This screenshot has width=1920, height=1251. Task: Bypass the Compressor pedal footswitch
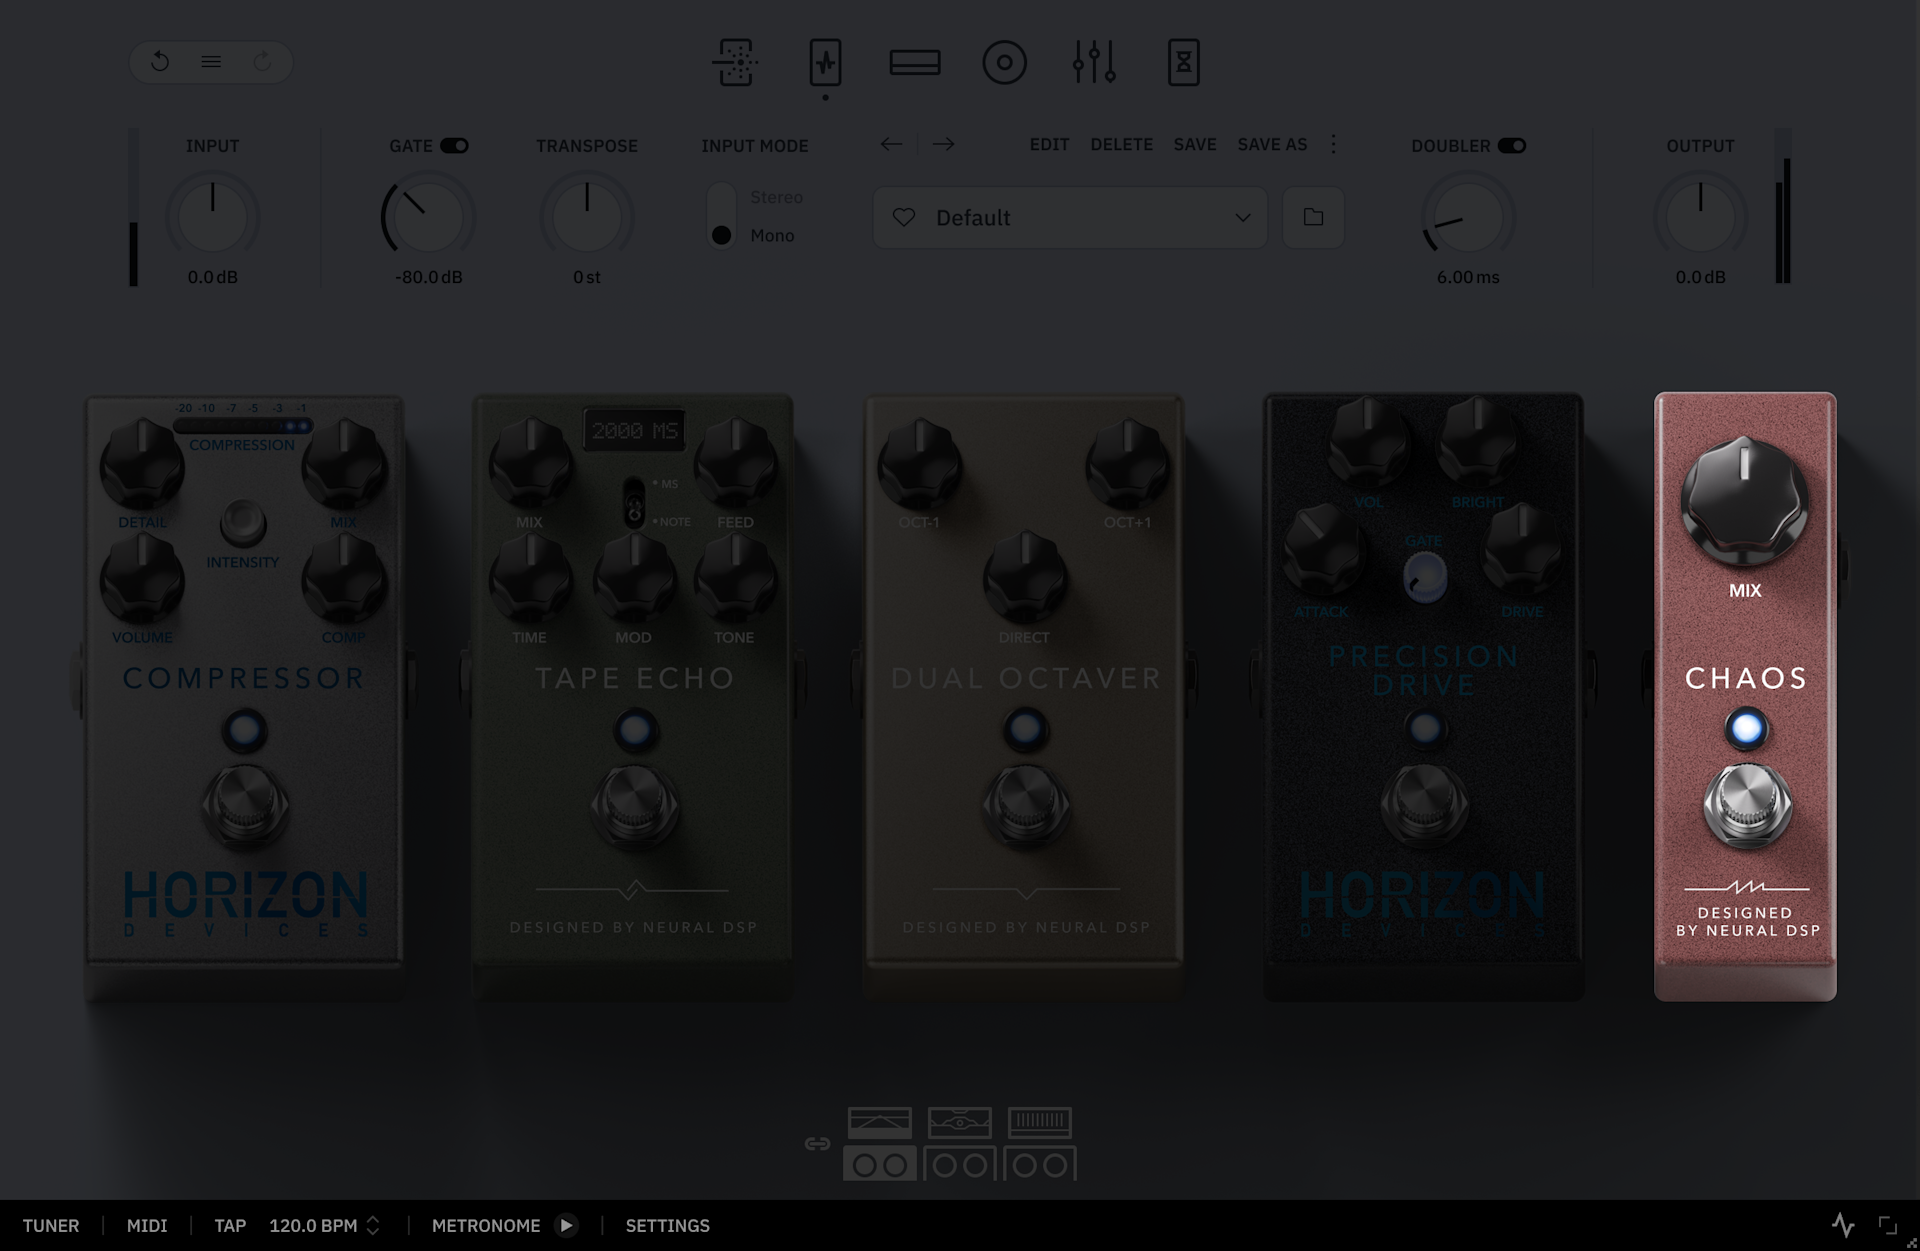click(x=245, y=805)
